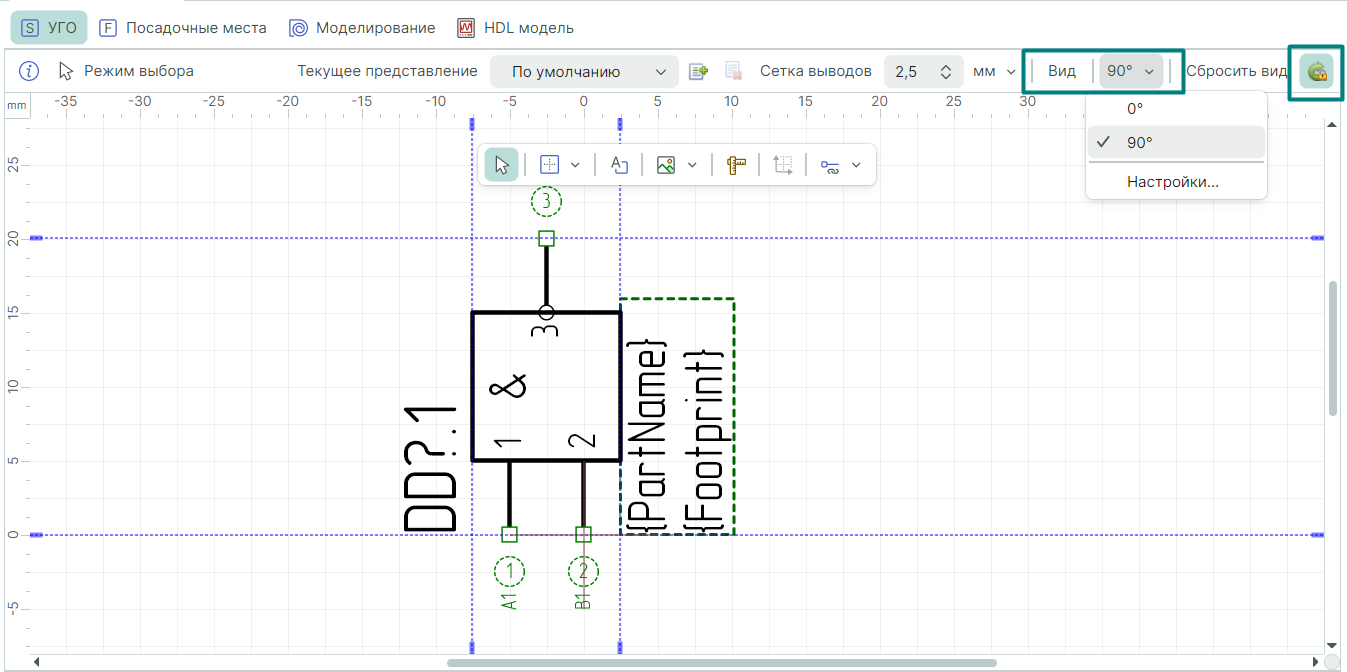Click the insert image tool icon
1348x672 pixels.
(x=666, y=165)
